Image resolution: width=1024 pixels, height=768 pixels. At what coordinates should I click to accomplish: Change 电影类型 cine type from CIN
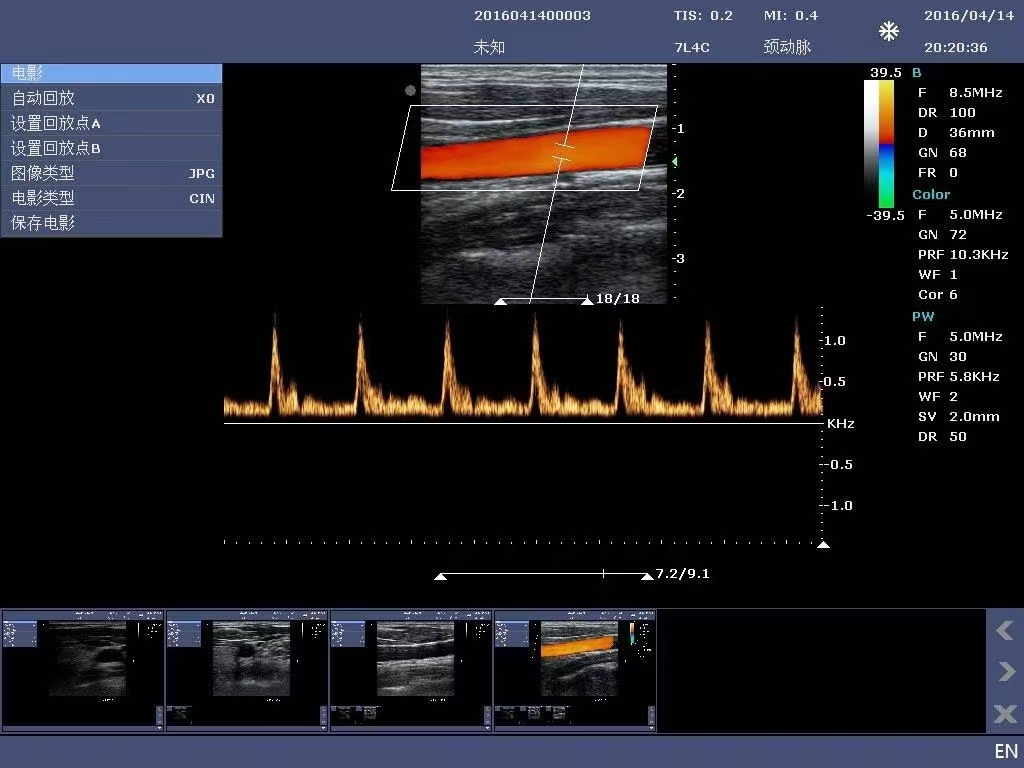click(x=111, y=198)
